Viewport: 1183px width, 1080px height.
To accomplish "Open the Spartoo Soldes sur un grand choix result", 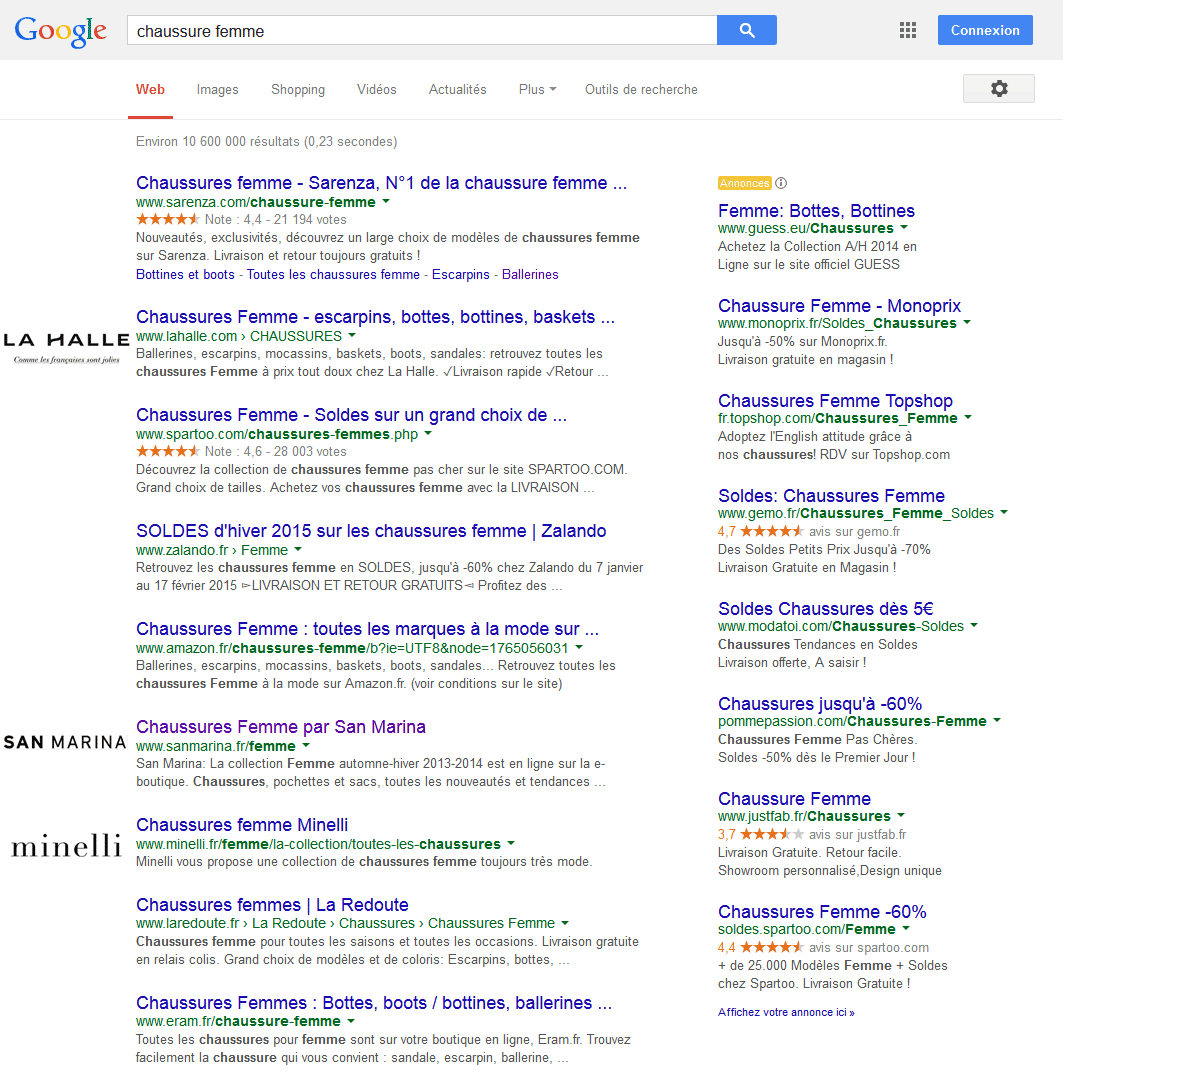I will pos(351,414).
